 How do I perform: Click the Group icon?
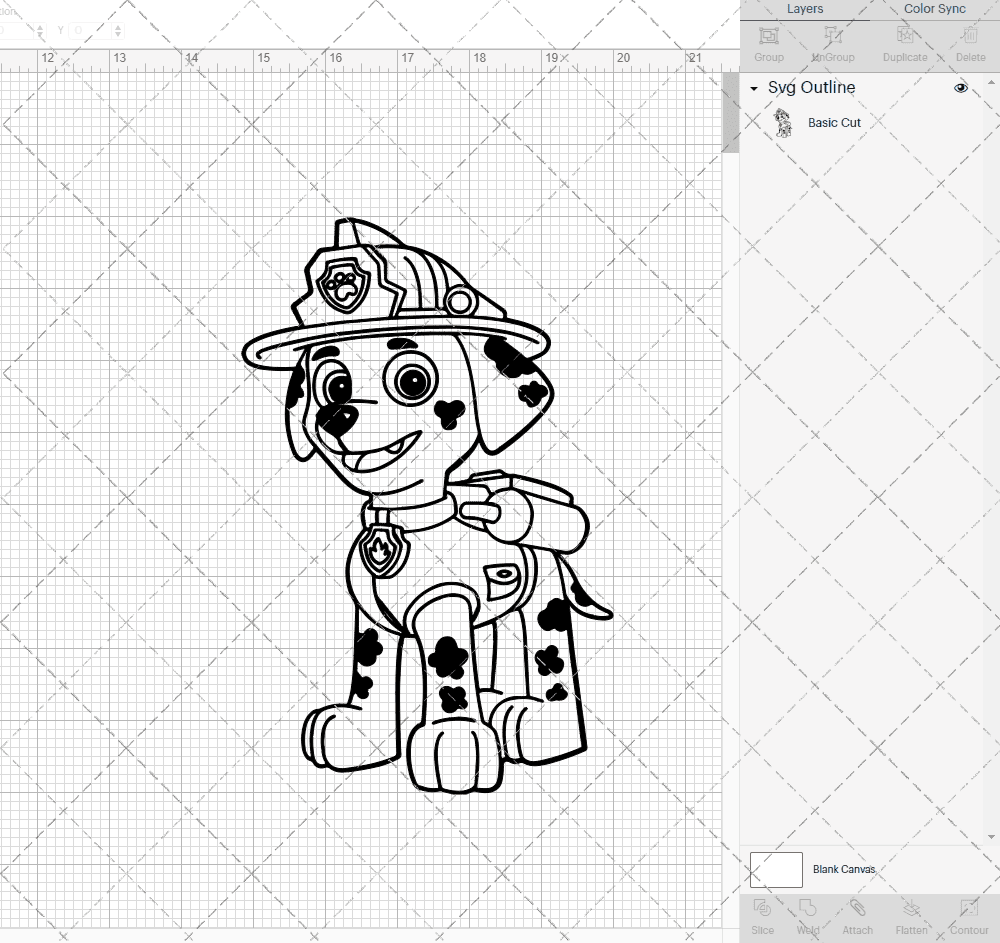[x=768, y=38]
